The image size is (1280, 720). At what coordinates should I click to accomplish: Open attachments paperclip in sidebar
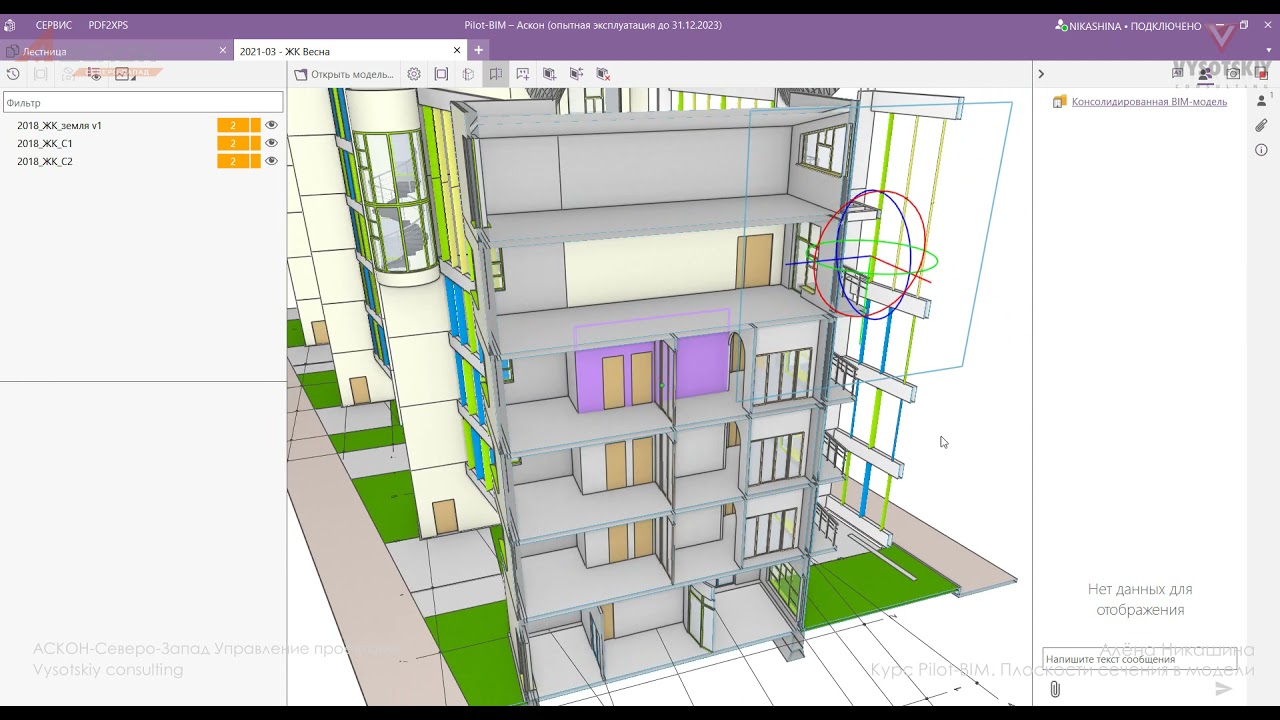click(1261, 126)
